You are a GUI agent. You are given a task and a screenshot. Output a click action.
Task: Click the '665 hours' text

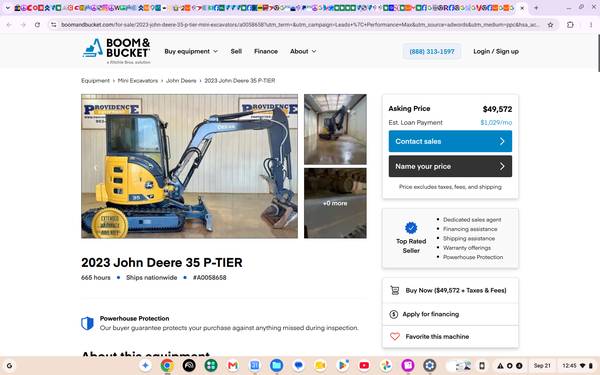tap(96, 277)
